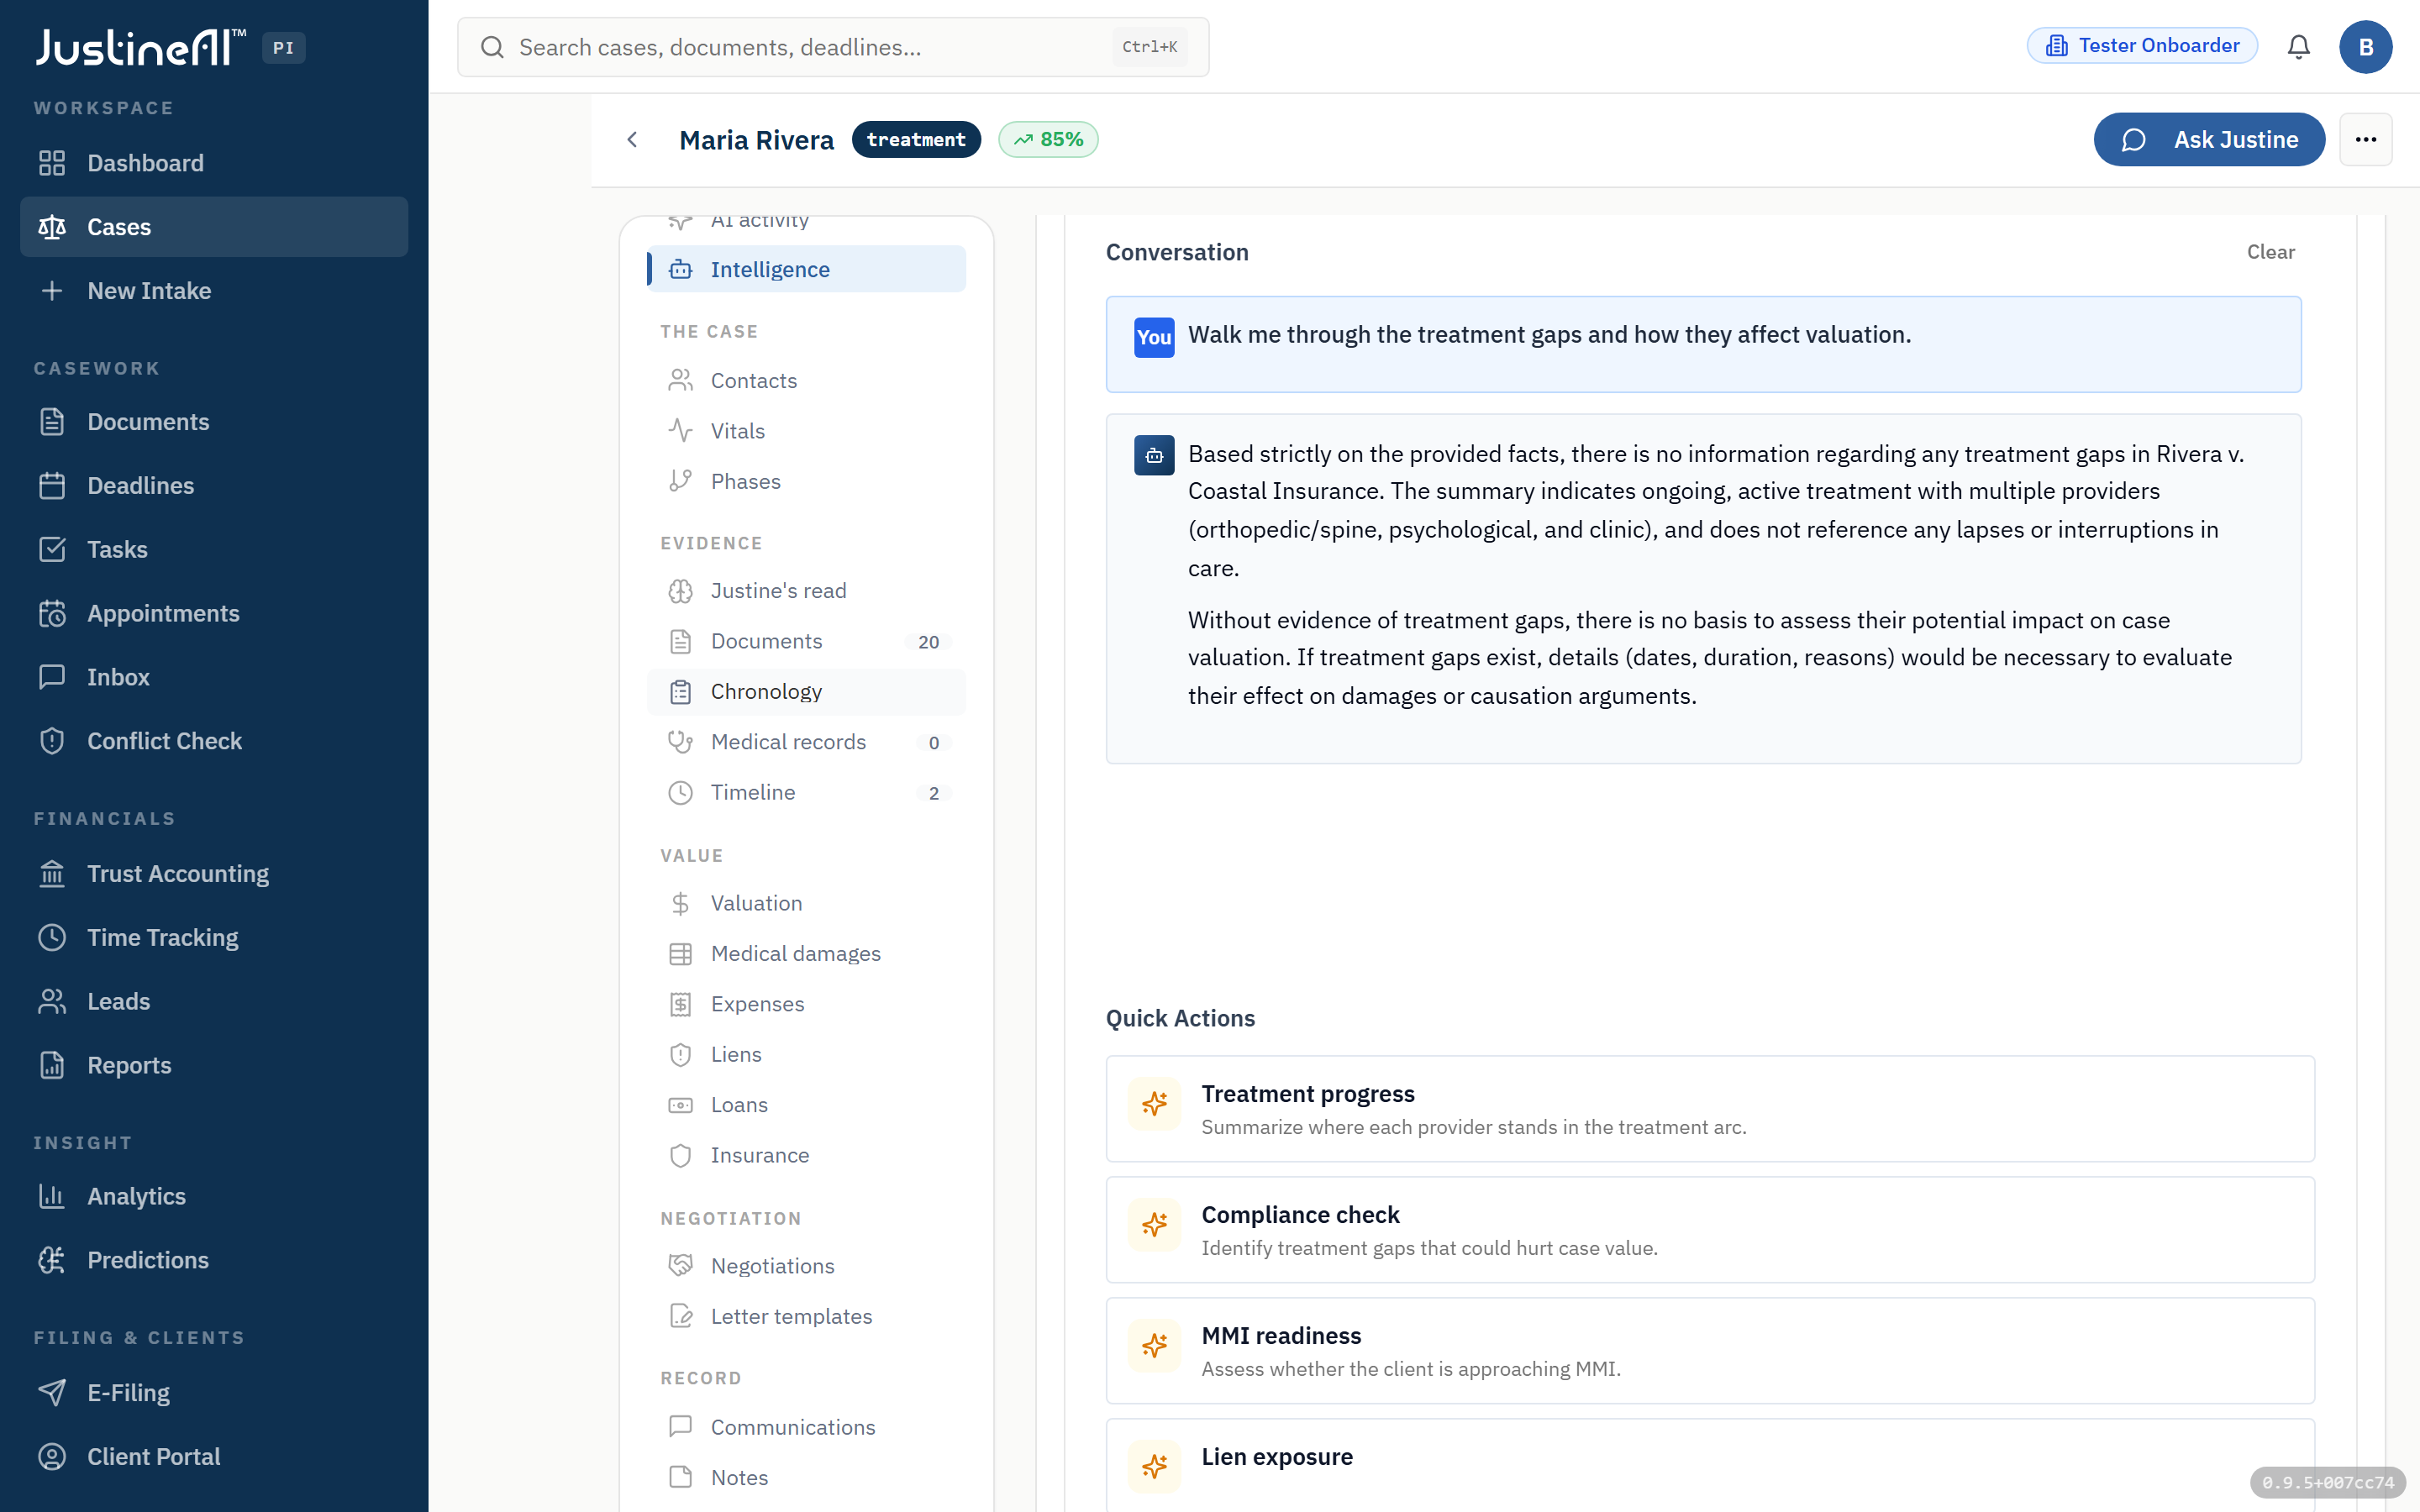The image size is (2420, 1512).
Task: Click the notifications bell icon
Action: (2298, 47)
